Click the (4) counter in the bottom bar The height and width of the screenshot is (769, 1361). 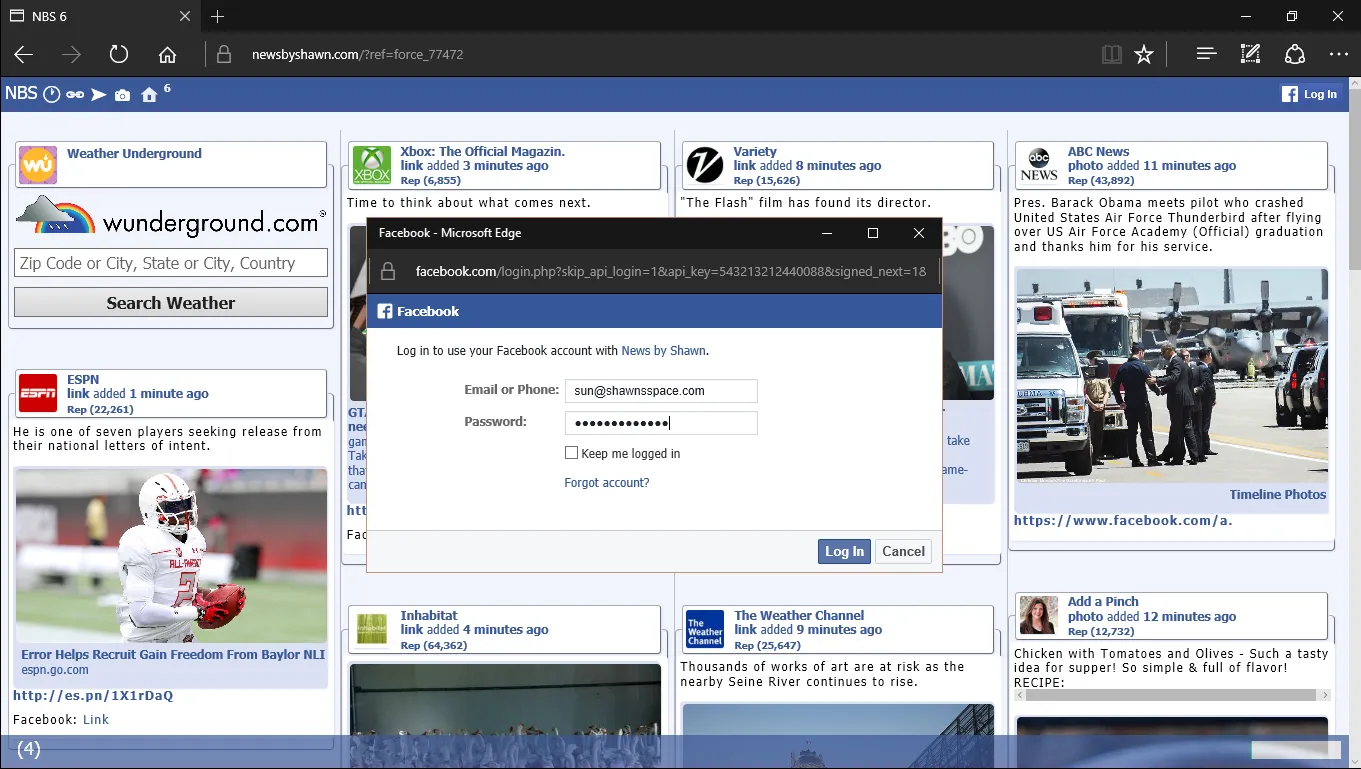(29, 749)
